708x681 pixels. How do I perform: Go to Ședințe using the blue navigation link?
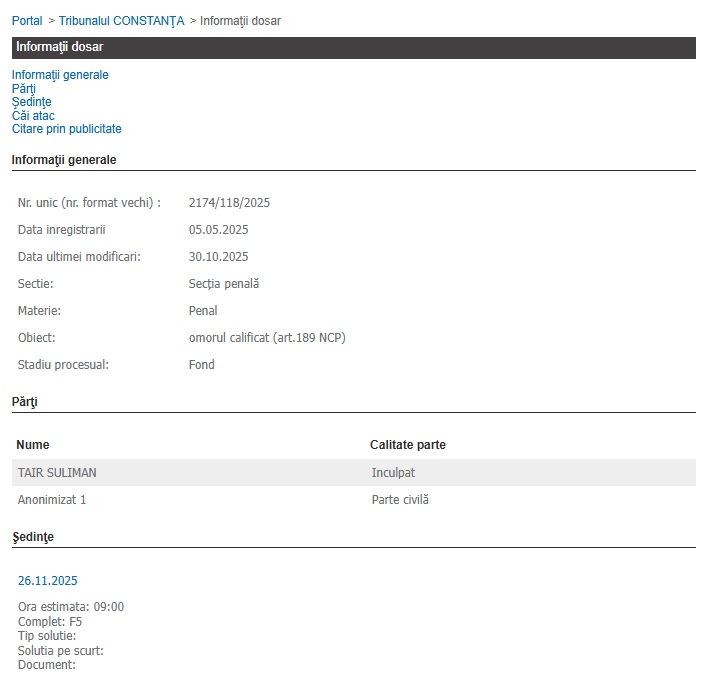pyautogui.click(x=32, y=102)
